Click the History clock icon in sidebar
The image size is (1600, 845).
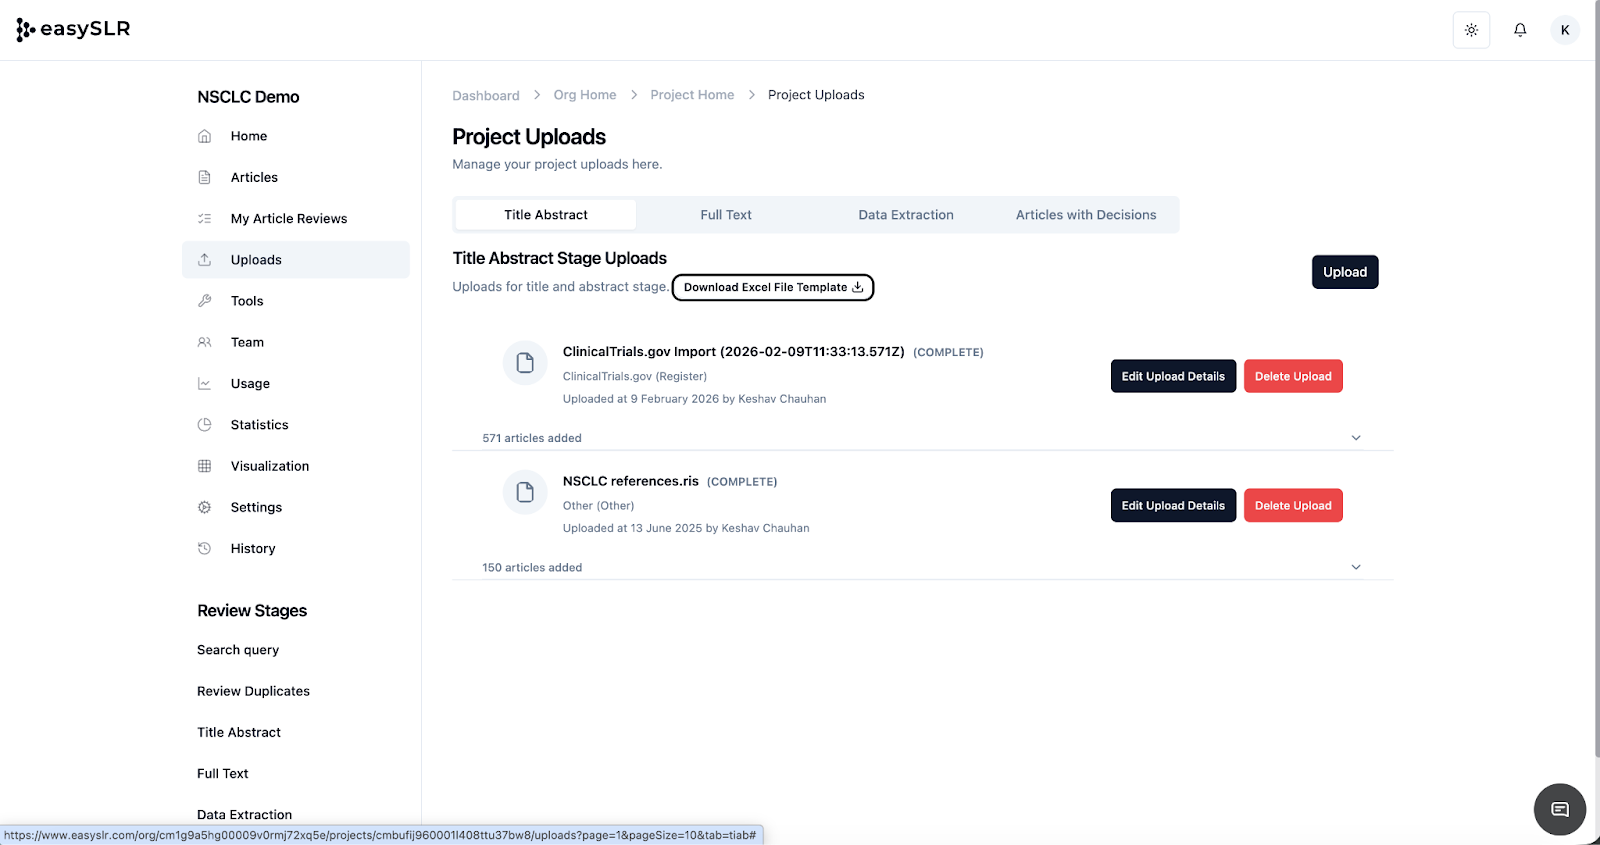(205, 549)
